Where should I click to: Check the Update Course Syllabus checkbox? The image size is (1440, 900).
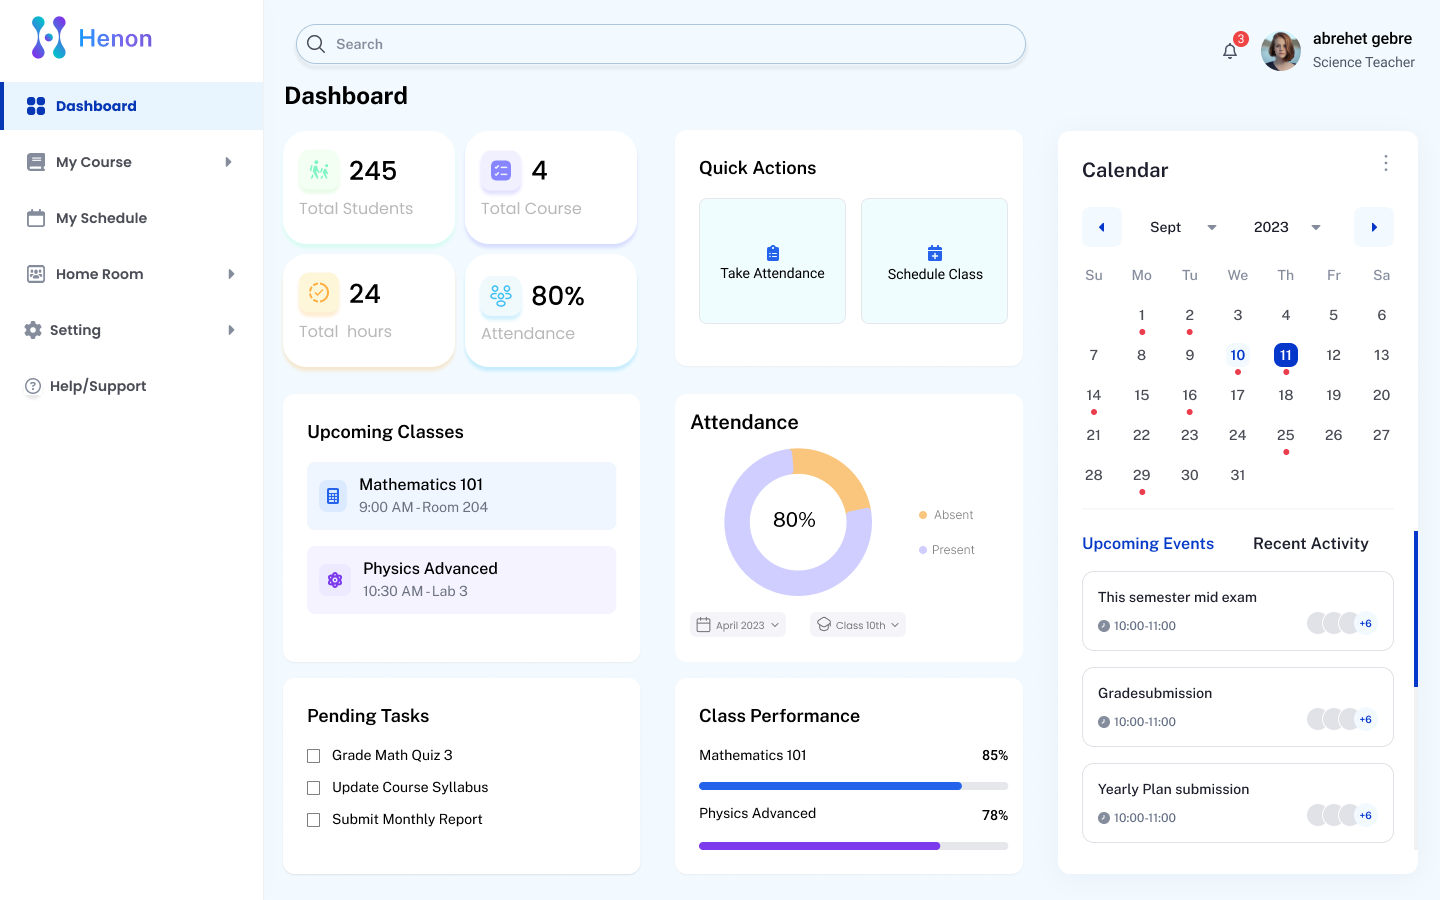pos(313,787)
